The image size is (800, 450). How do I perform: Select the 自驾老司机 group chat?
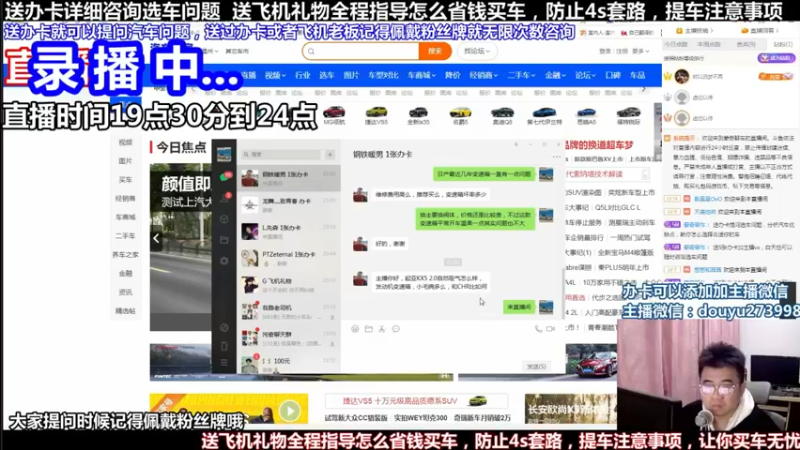point(289,312)
